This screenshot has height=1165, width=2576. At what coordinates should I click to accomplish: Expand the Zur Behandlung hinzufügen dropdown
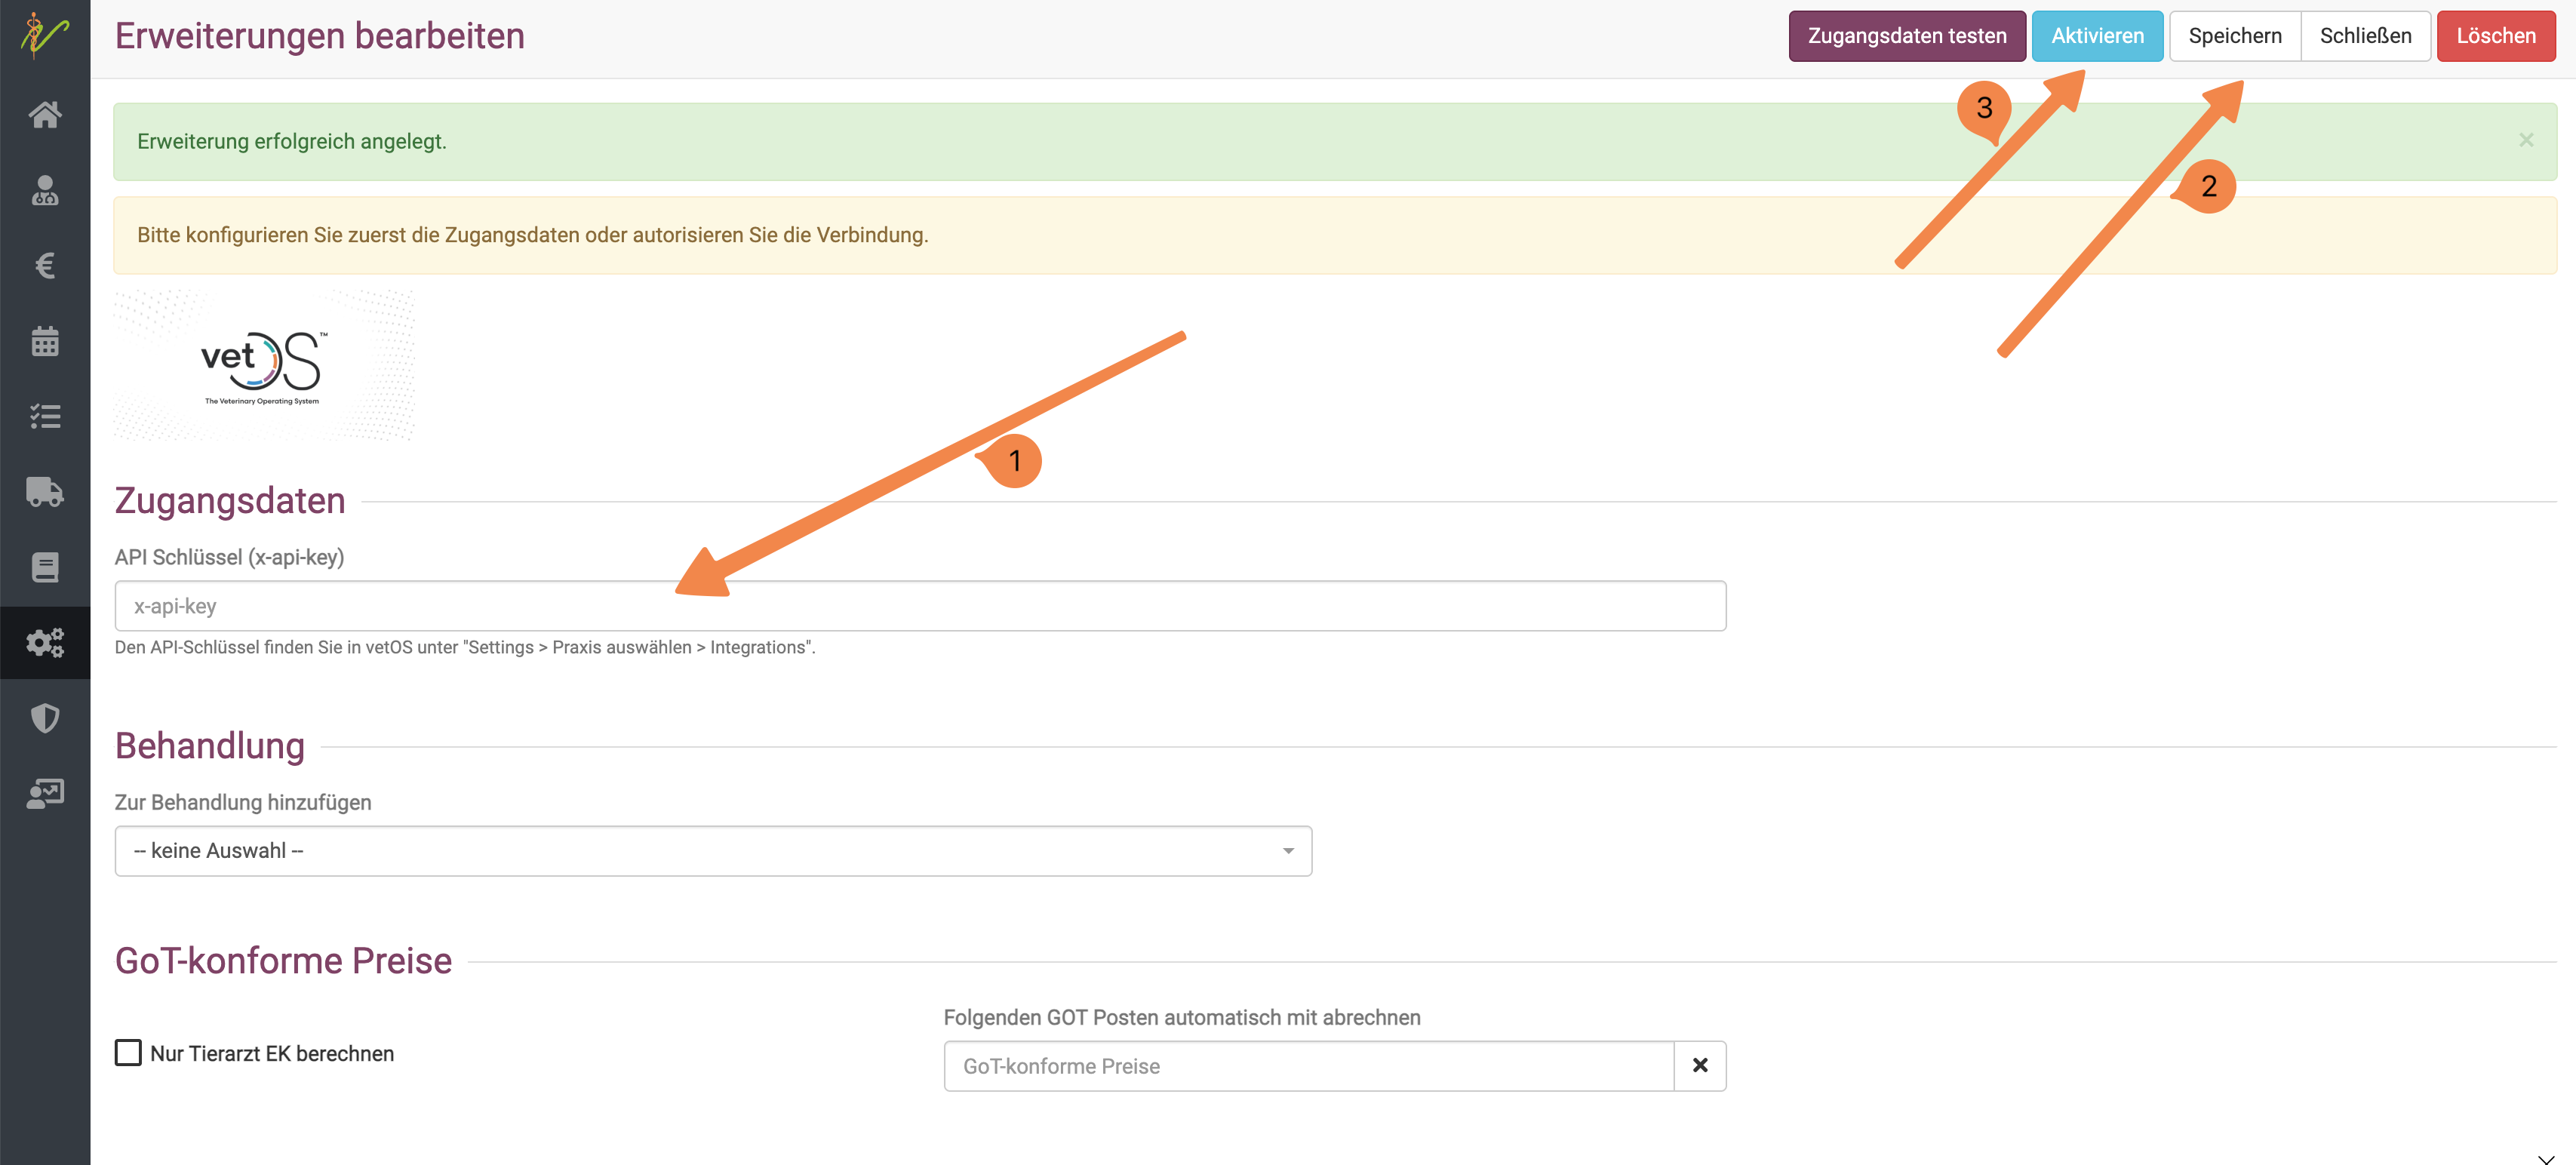713,851
